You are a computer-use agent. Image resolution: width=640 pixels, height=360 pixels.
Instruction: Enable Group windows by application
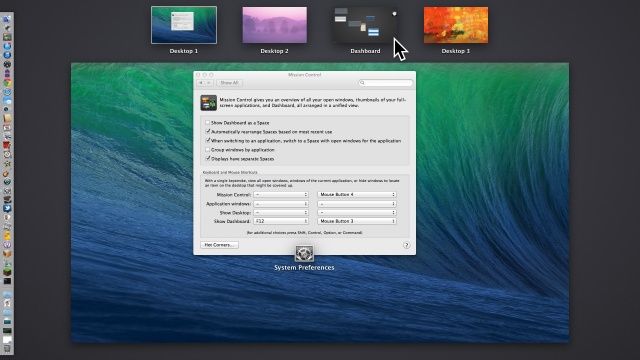[x=208, y=150]
